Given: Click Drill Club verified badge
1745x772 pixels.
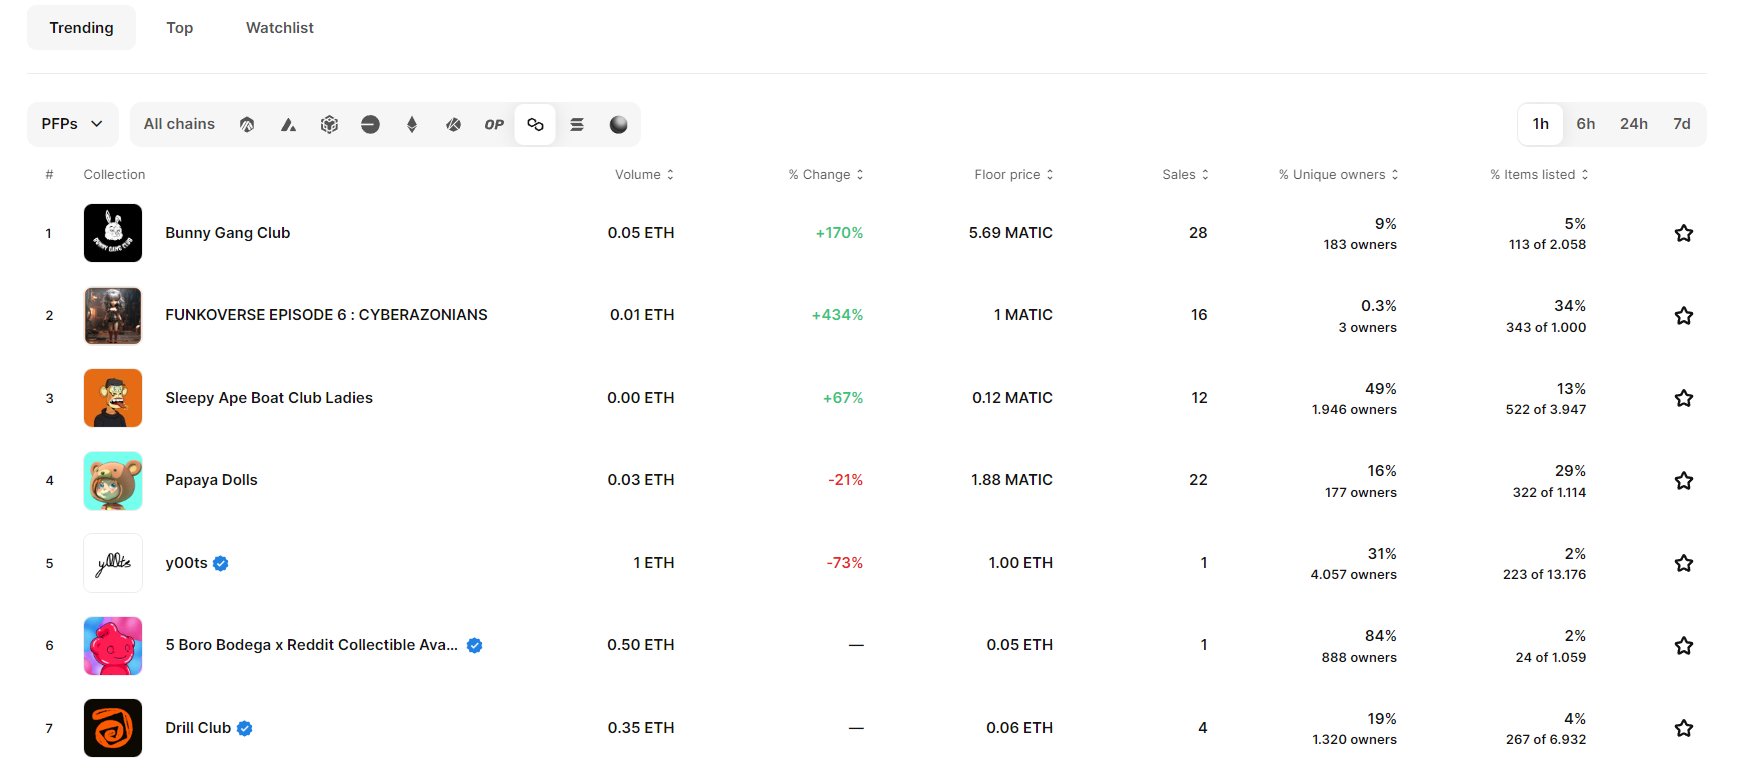Looking at the screenshot, I should 245,728.
